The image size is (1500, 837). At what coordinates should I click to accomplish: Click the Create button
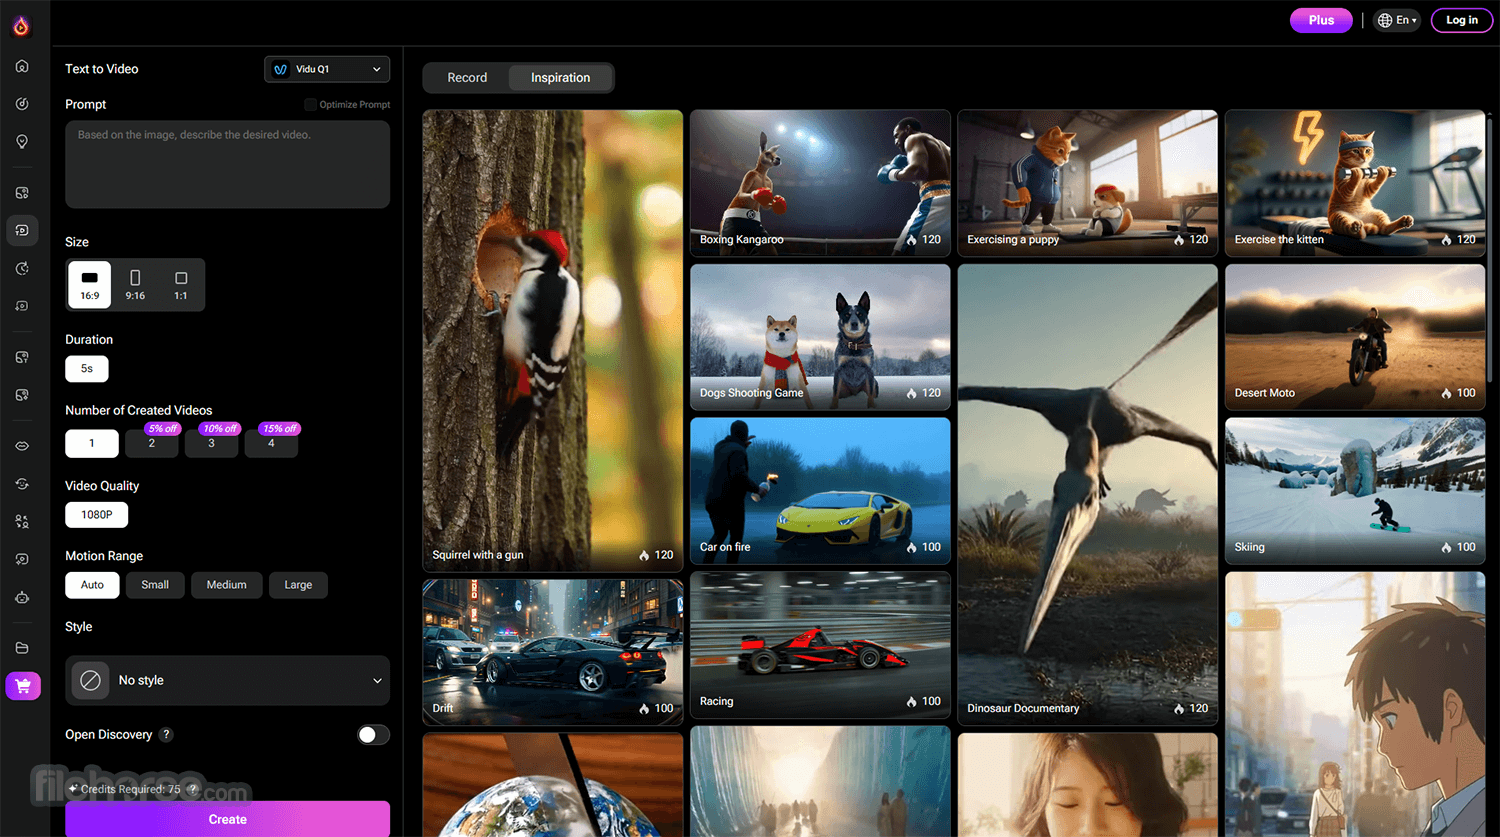click(x=227, y=819)
